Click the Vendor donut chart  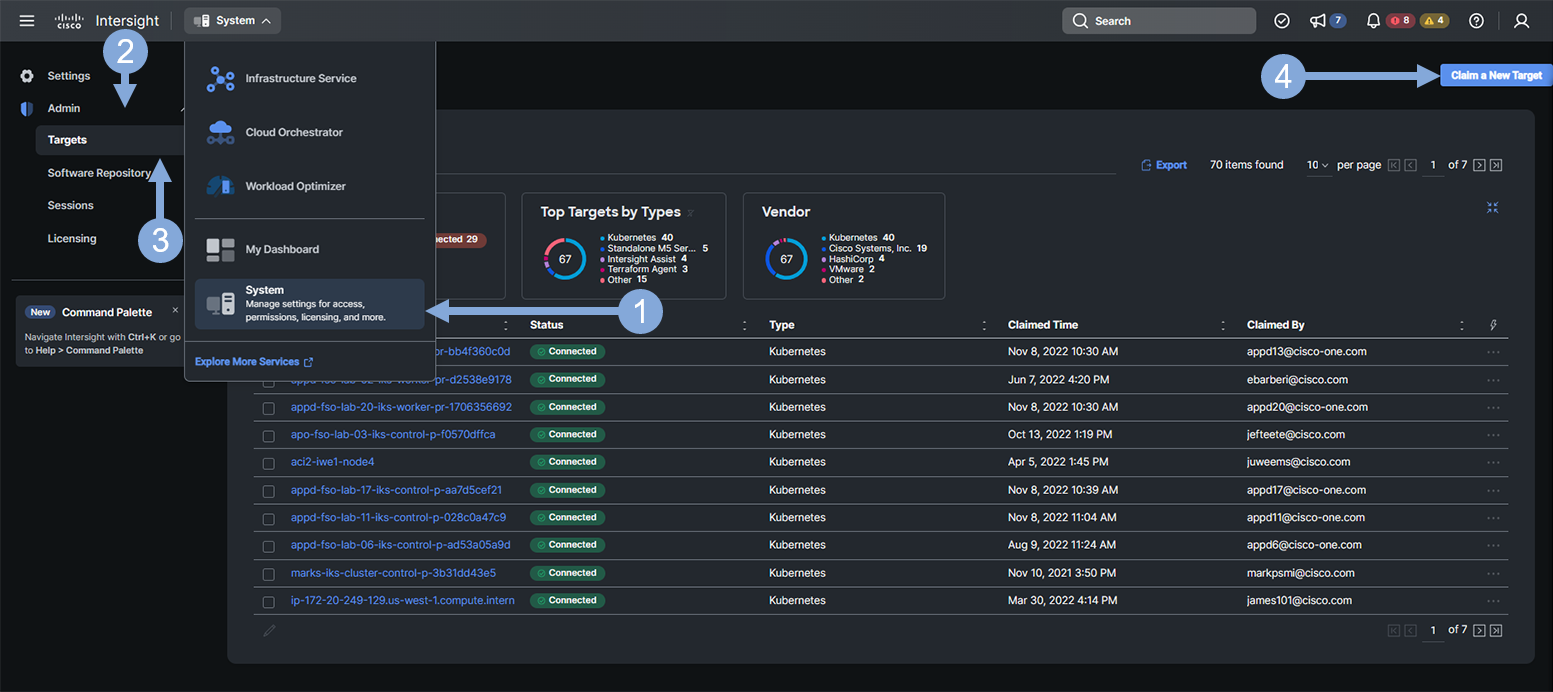coord(786,259)
